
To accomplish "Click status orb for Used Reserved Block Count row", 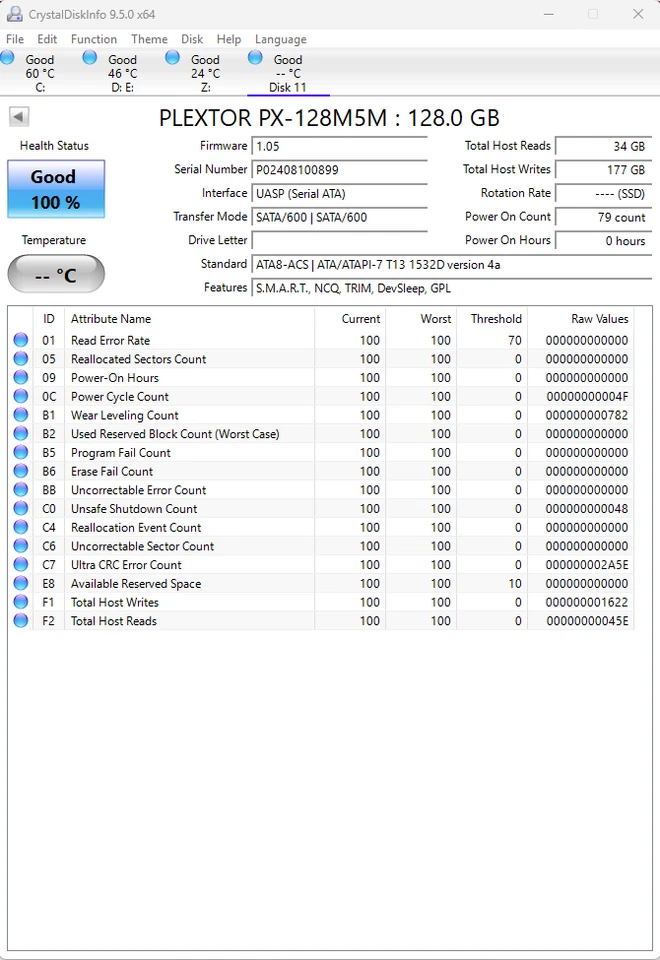I will pyautogui.click(x=21, y=433).
